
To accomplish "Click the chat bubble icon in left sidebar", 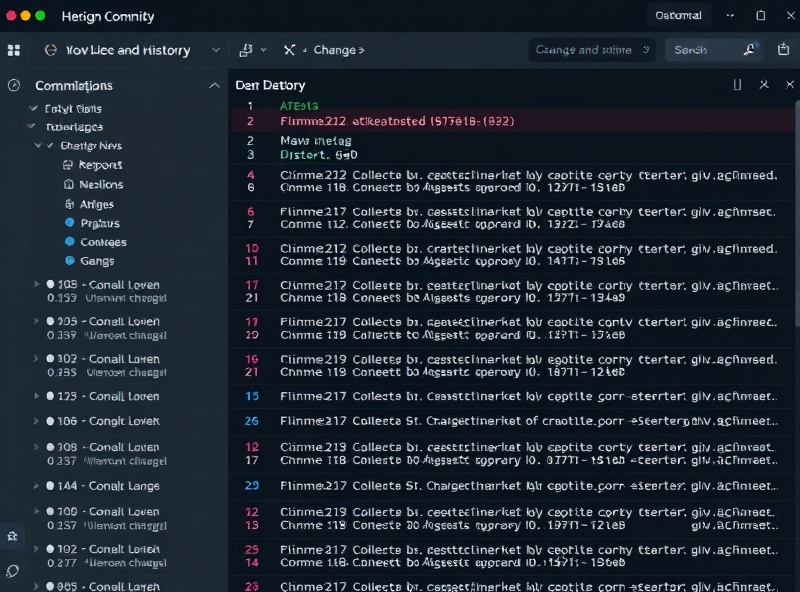I will (x=13, y=571).
